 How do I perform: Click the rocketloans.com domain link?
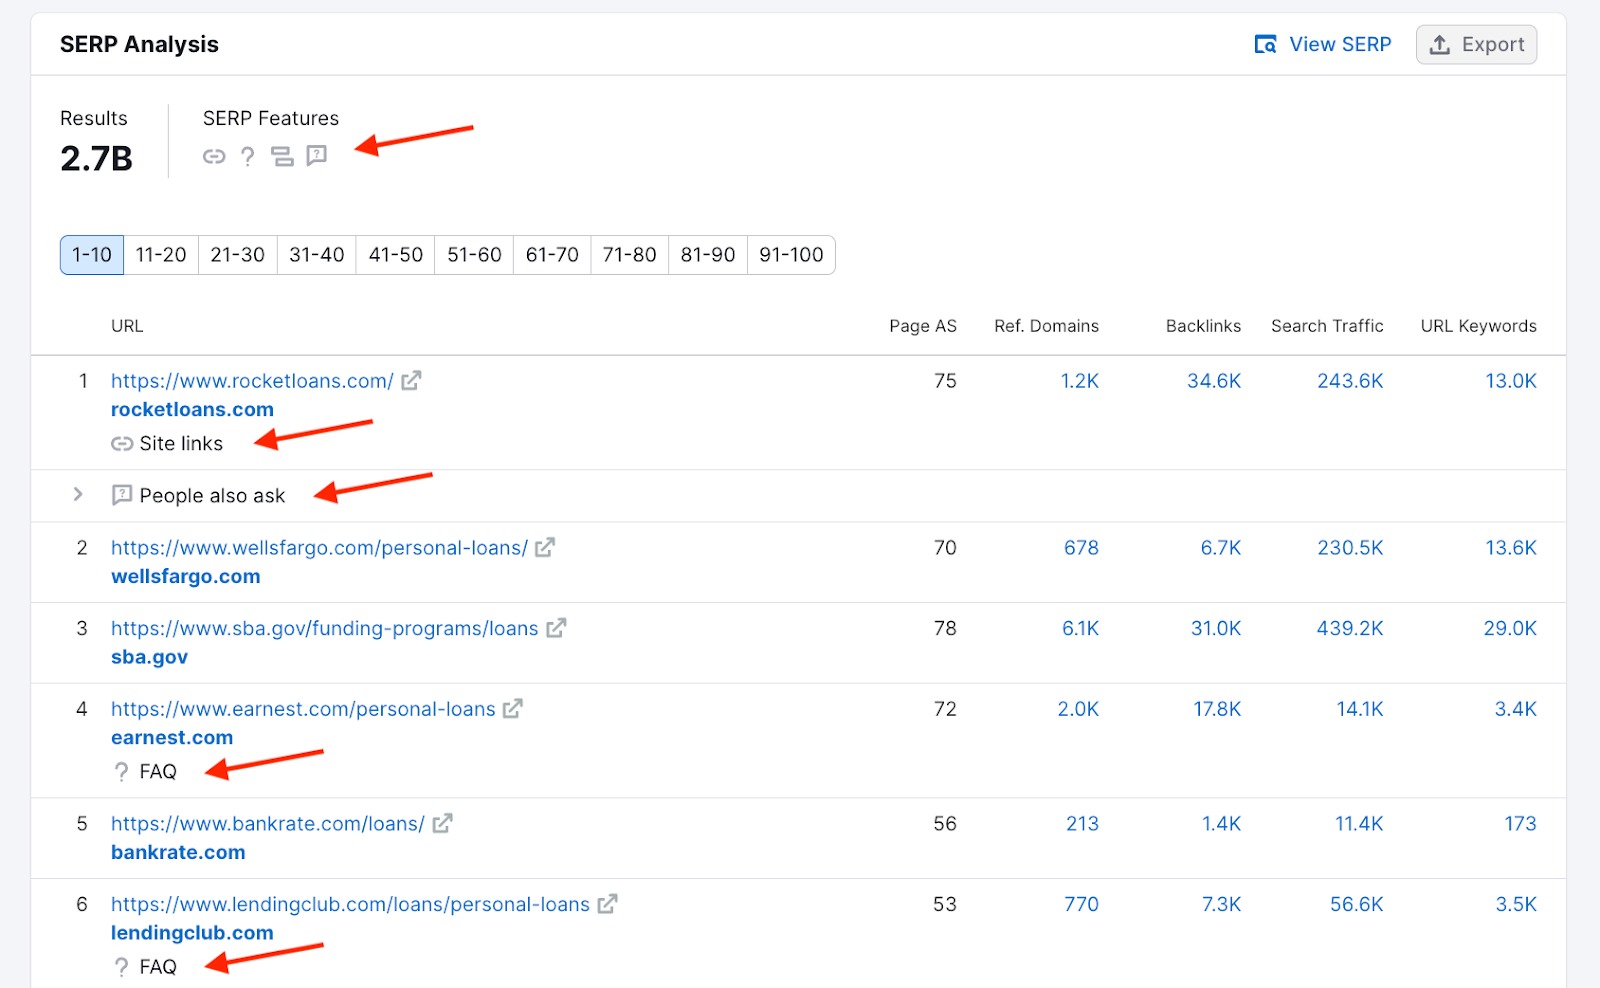[x=192, y=410]
